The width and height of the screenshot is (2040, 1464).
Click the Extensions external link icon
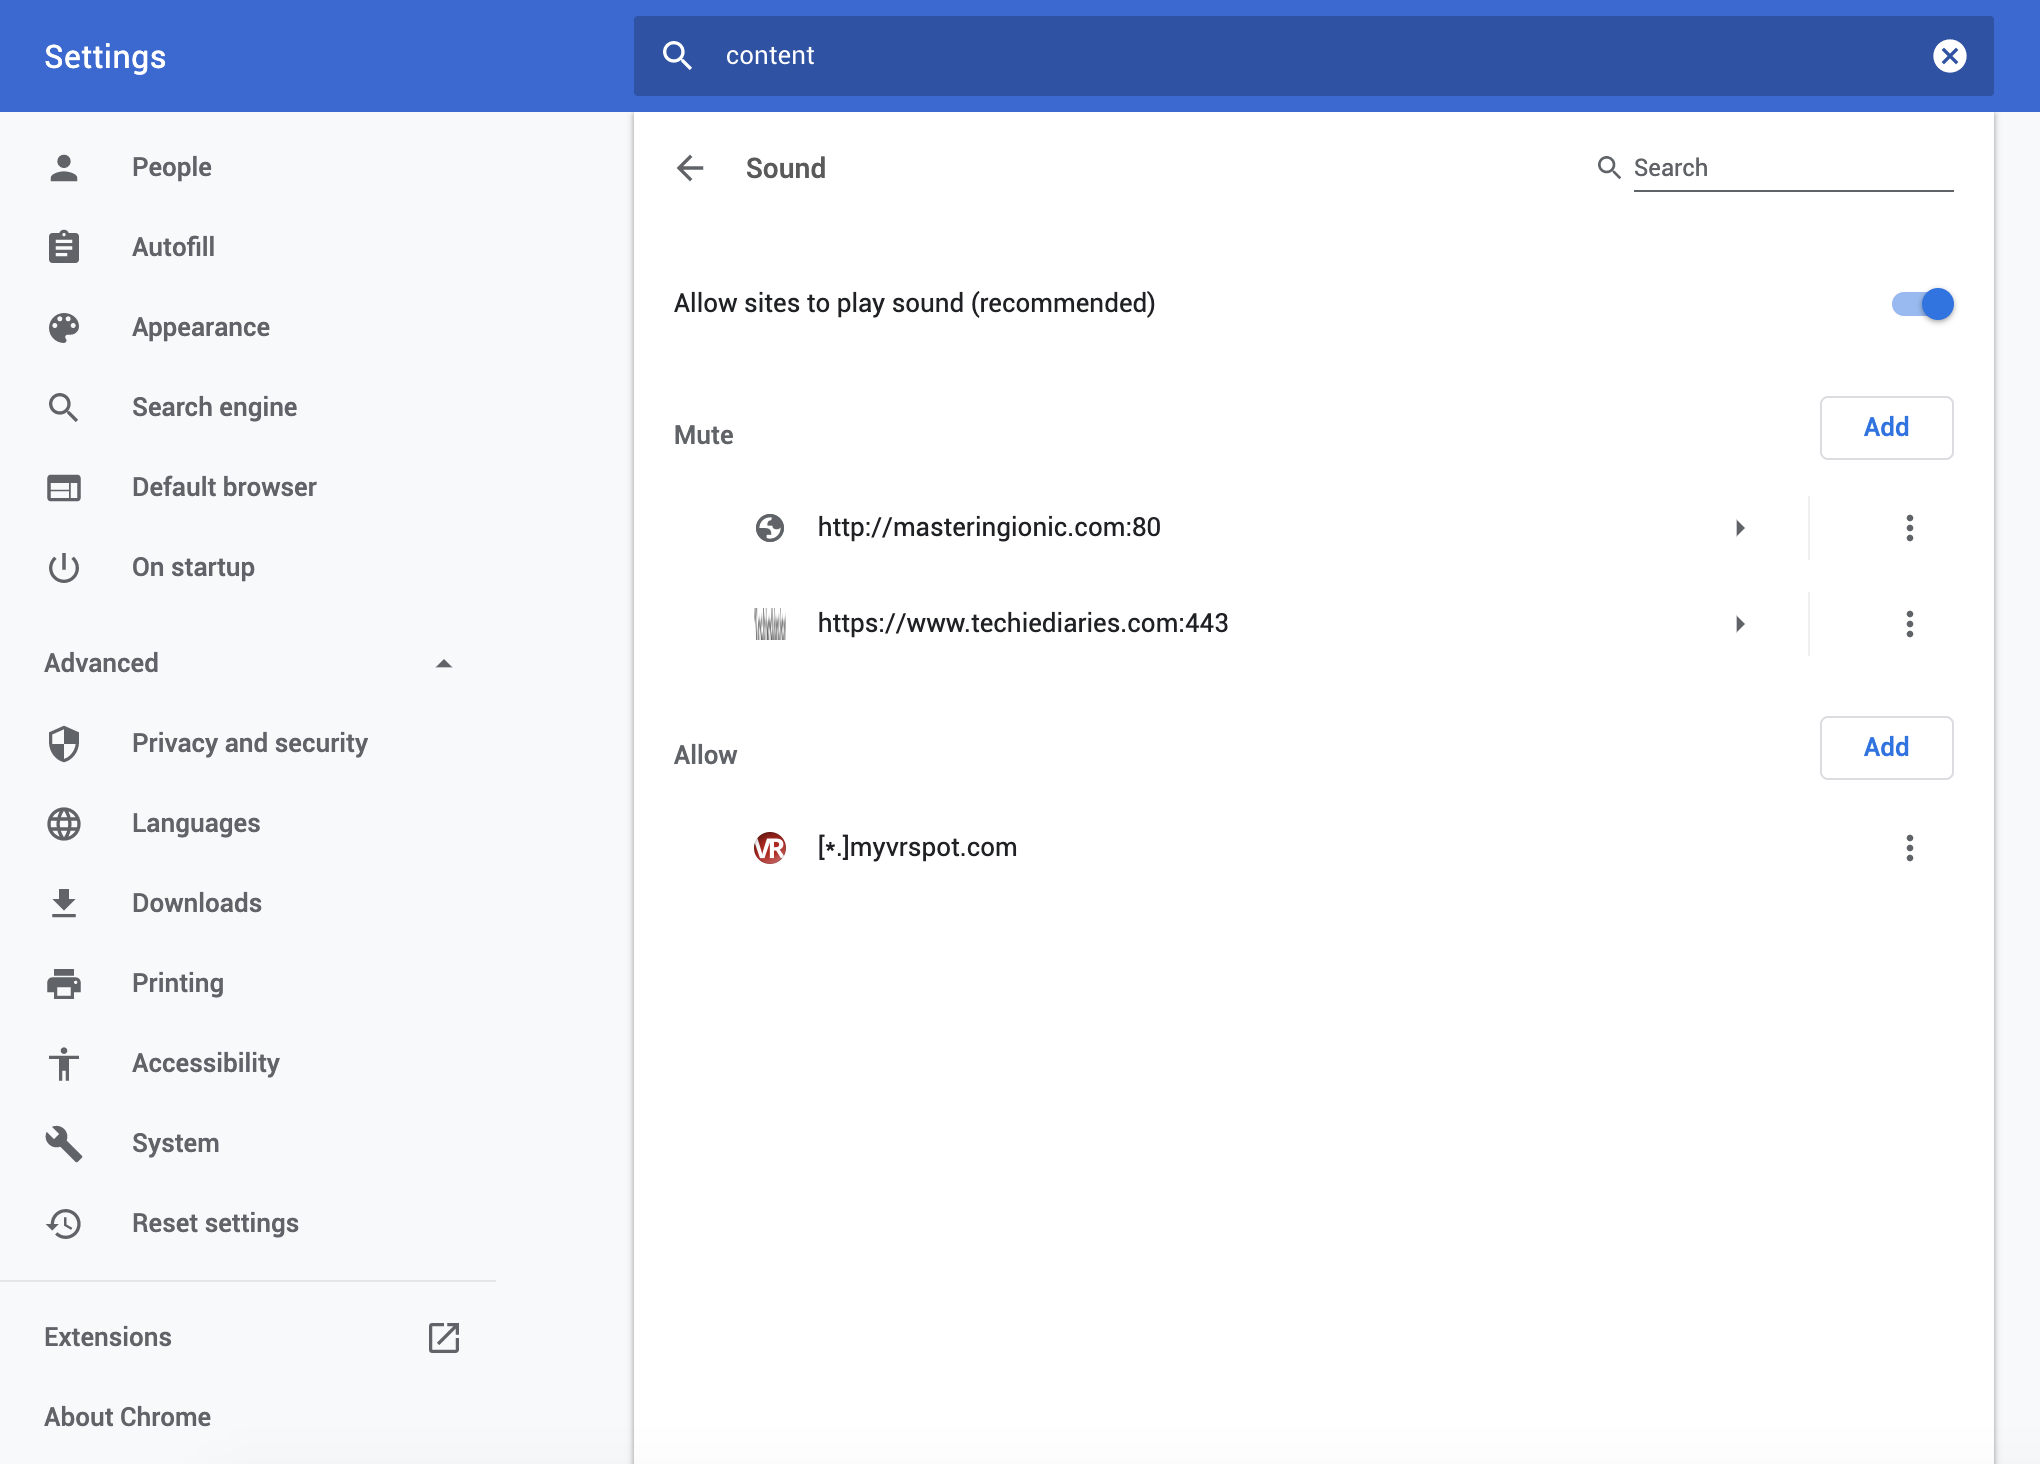(x=444, y=1337)
